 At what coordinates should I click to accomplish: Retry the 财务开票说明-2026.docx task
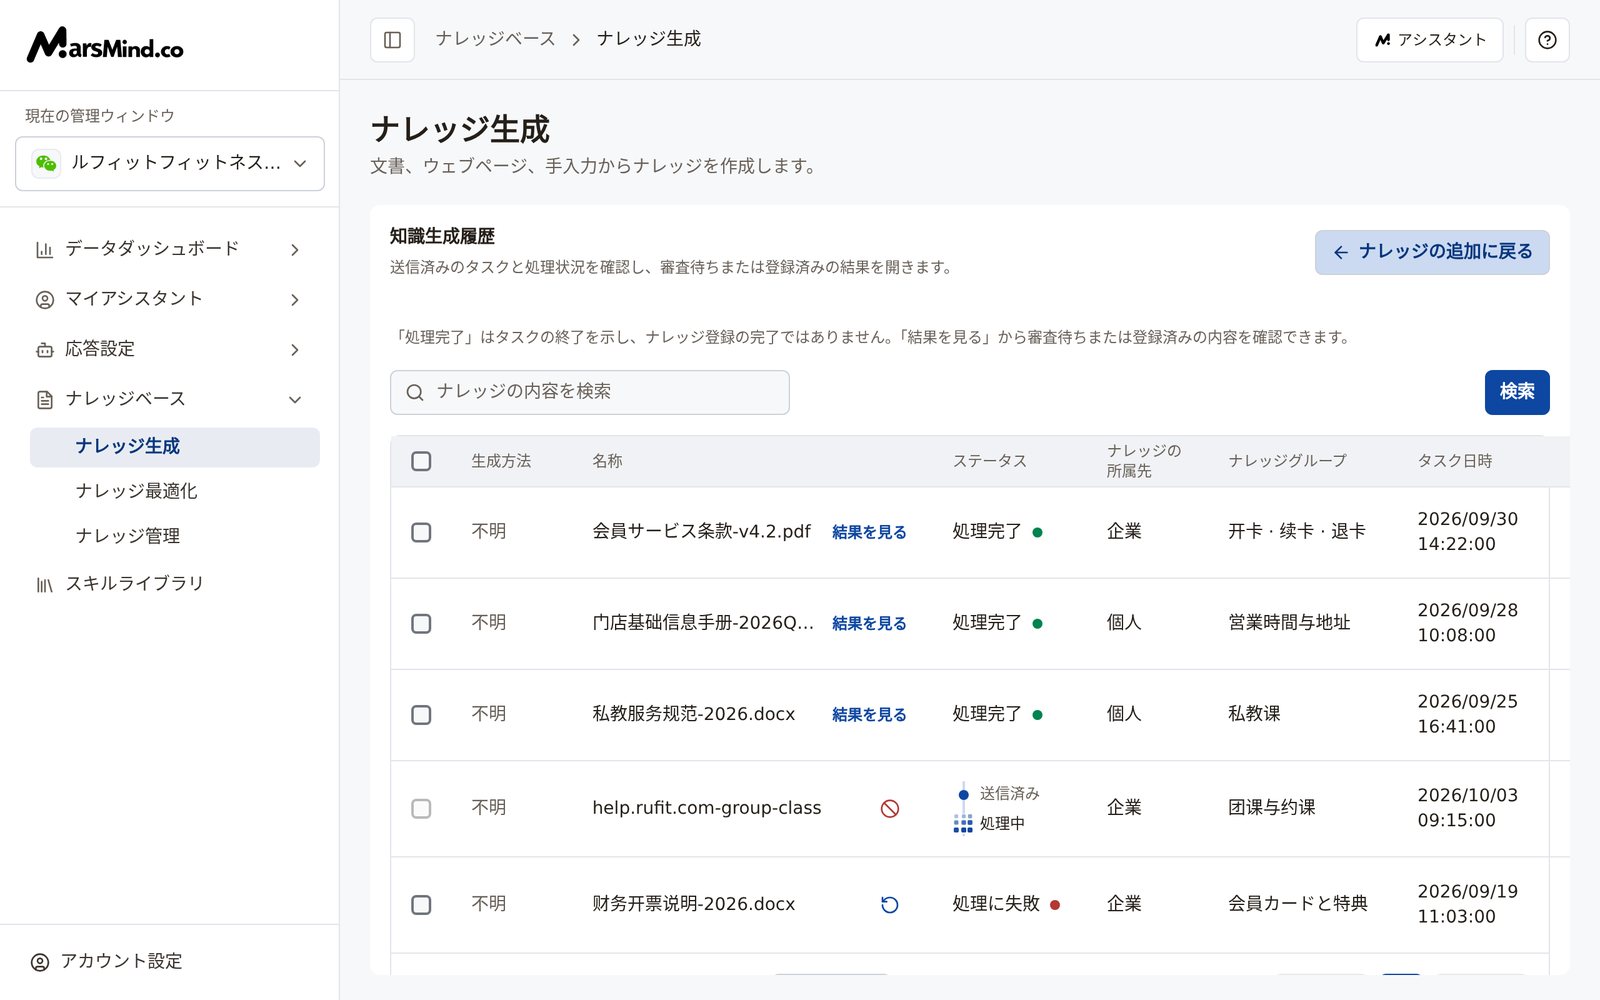[x=889, y=904]
